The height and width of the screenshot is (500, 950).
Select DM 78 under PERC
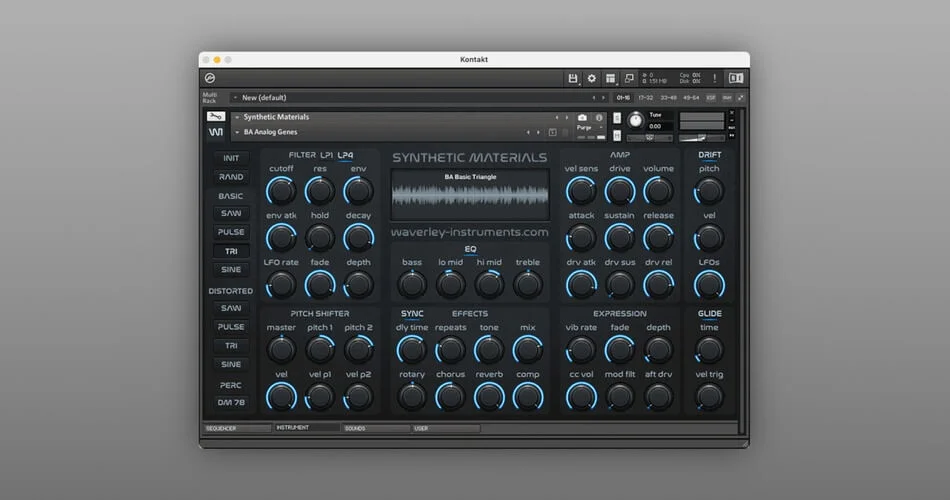point(231,402)
